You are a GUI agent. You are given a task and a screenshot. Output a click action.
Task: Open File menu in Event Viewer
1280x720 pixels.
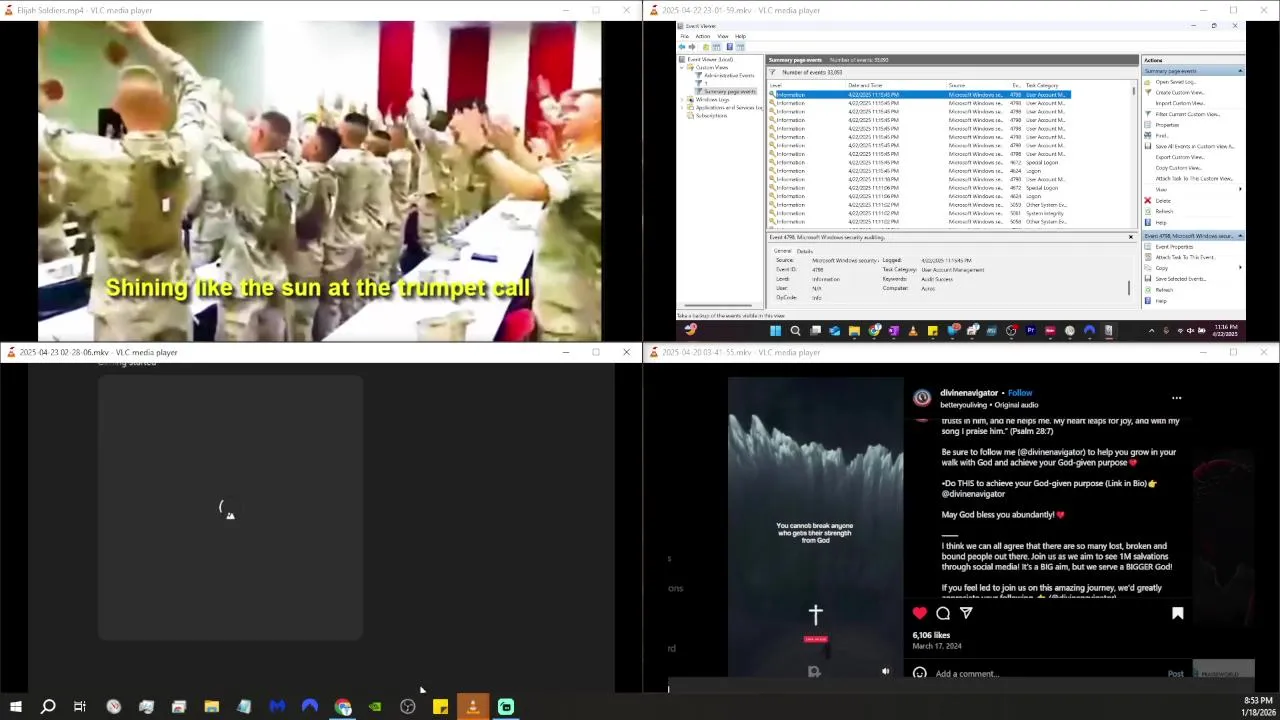pyautogui.click(x=685, y=36)
